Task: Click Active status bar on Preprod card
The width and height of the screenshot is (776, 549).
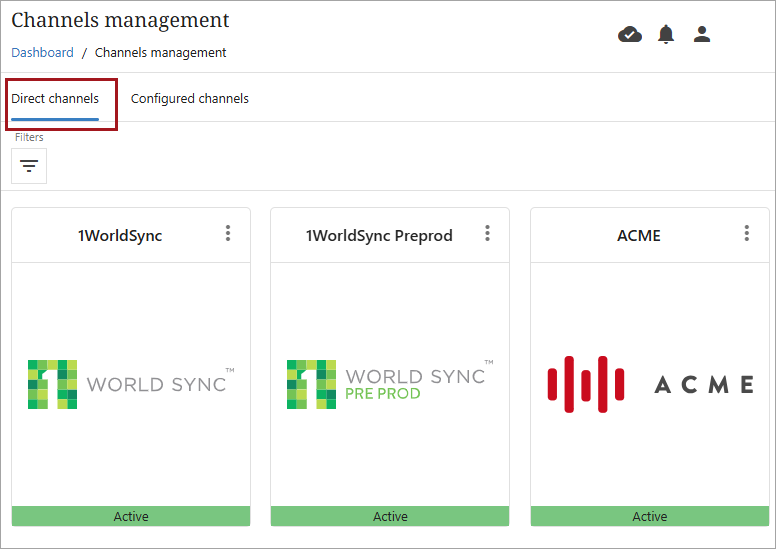Action: tap(390, 517)
